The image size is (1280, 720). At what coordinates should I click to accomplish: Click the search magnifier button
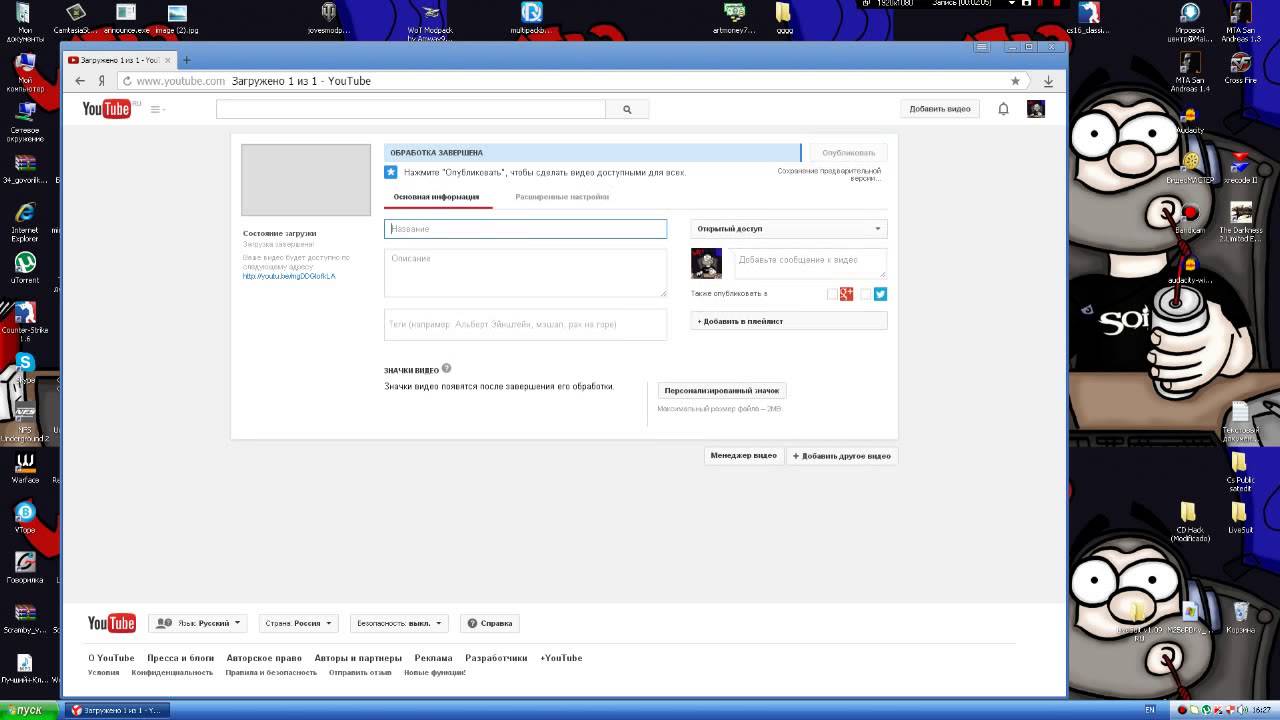point(627,109)
